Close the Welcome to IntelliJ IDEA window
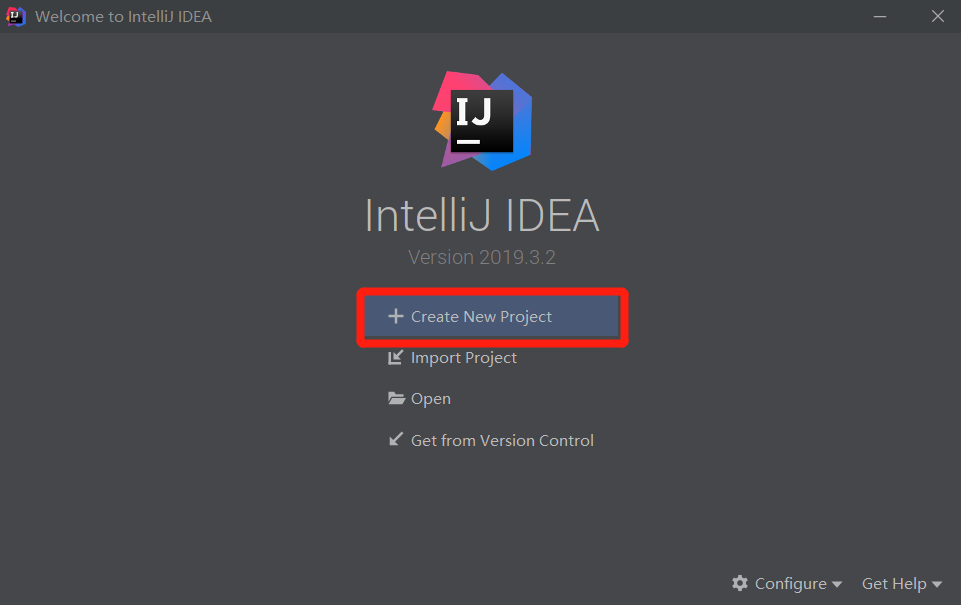Image resolution: width=961 pixels, height=605 pixels. [x=937, y=16]
